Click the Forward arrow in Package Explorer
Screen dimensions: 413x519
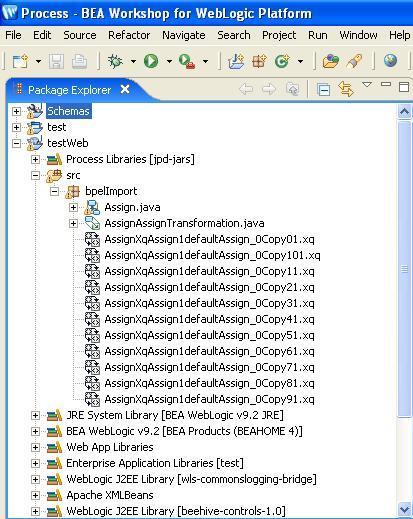(x=269, y=89)
